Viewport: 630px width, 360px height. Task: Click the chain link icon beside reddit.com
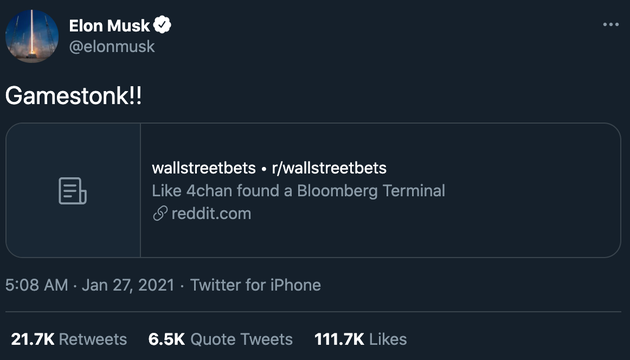[160, 214]
